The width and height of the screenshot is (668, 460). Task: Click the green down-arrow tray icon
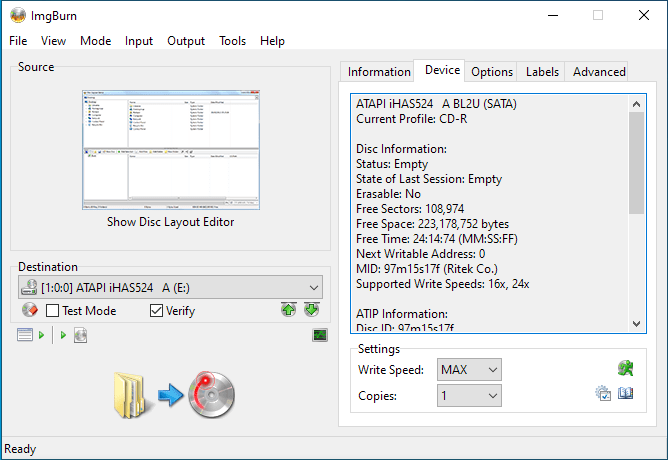tap(312, 310)
